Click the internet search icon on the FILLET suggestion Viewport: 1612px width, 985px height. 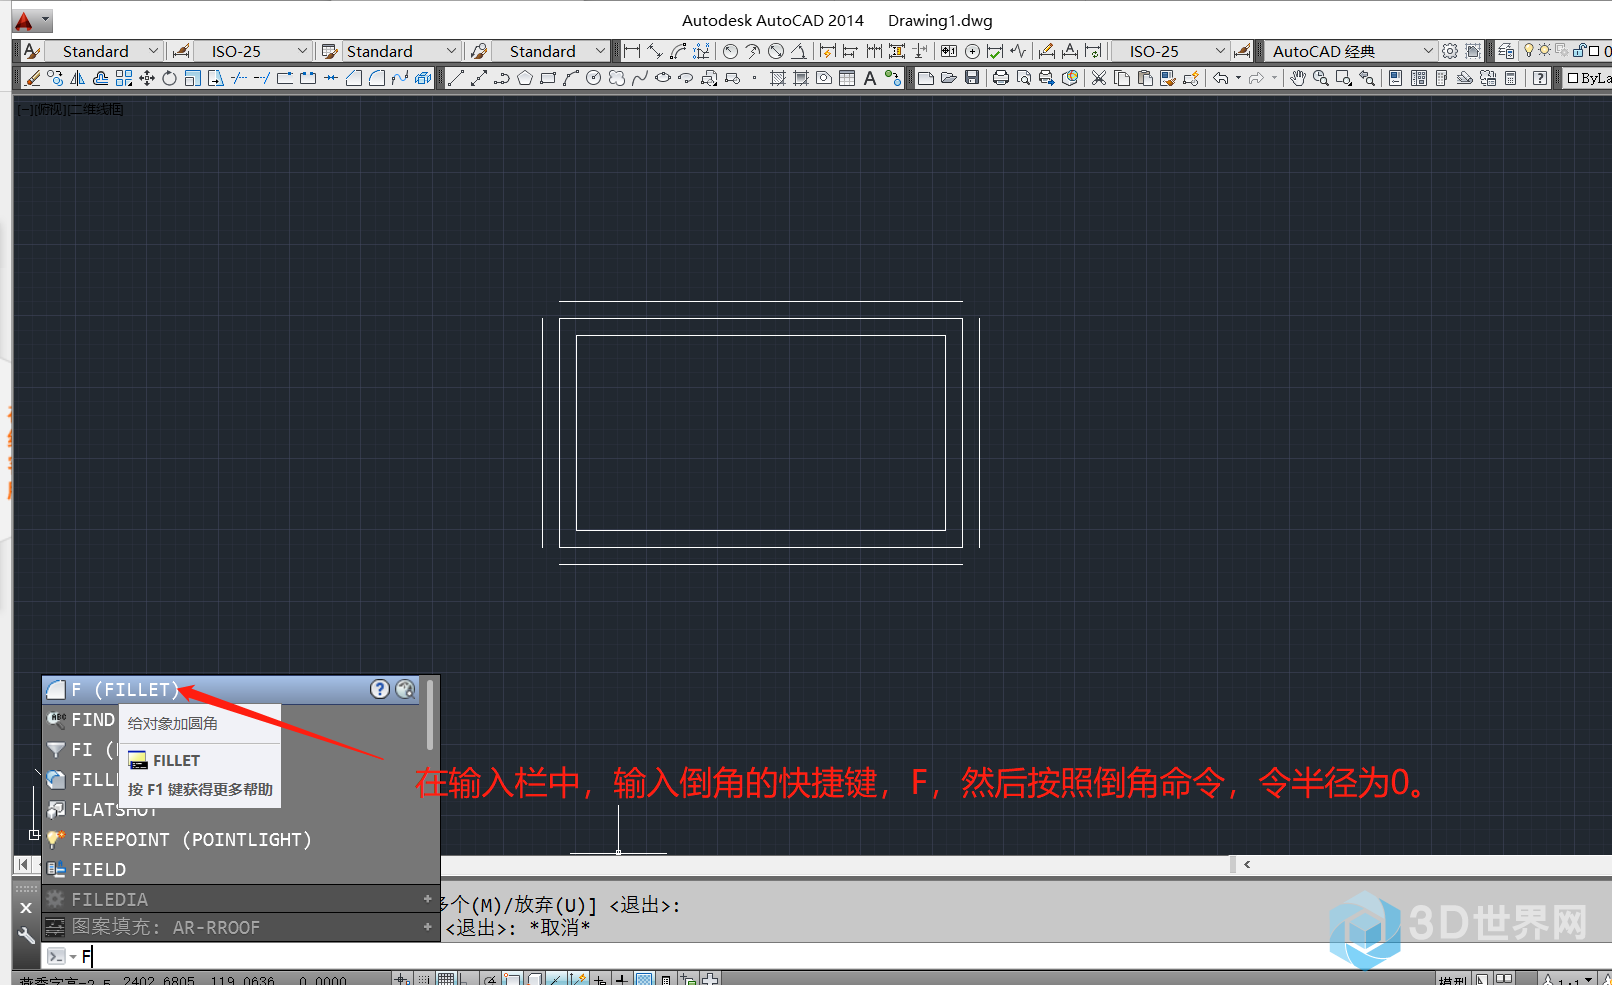click(x=405, y=689)
